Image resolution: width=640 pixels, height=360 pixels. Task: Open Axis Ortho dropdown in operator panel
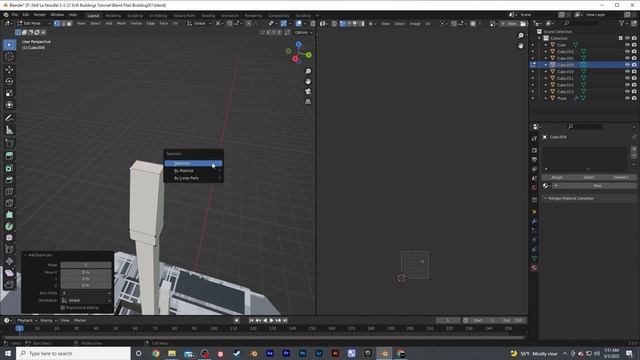click(86, 293)
